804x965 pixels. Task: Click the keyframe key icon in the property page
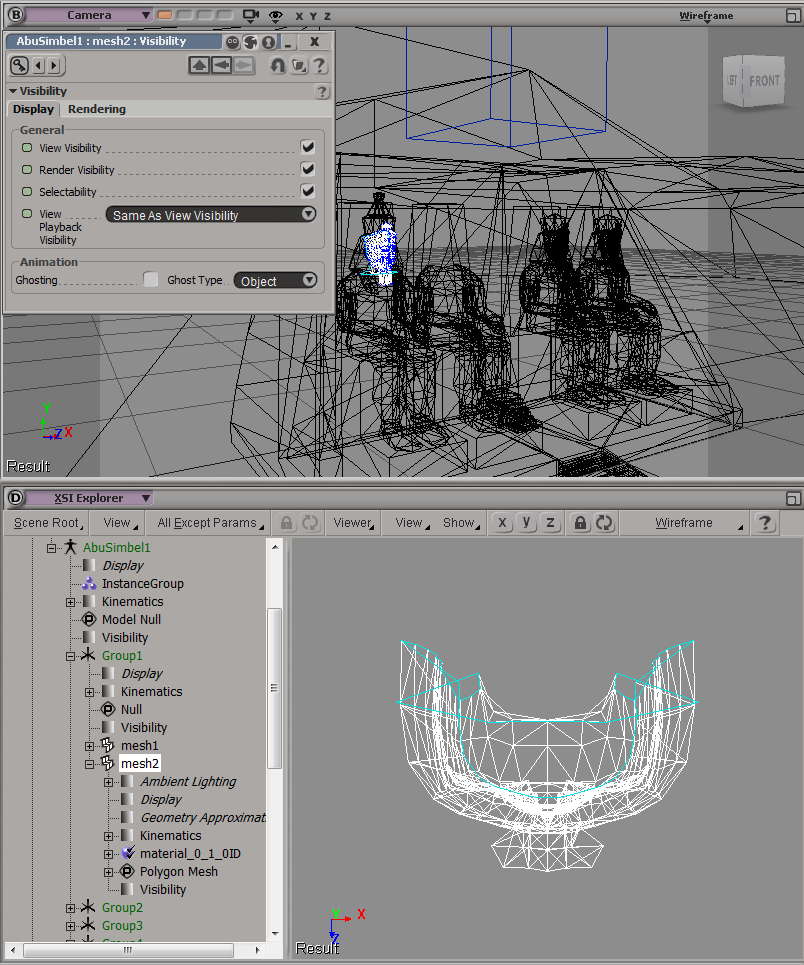click(19, 65)
